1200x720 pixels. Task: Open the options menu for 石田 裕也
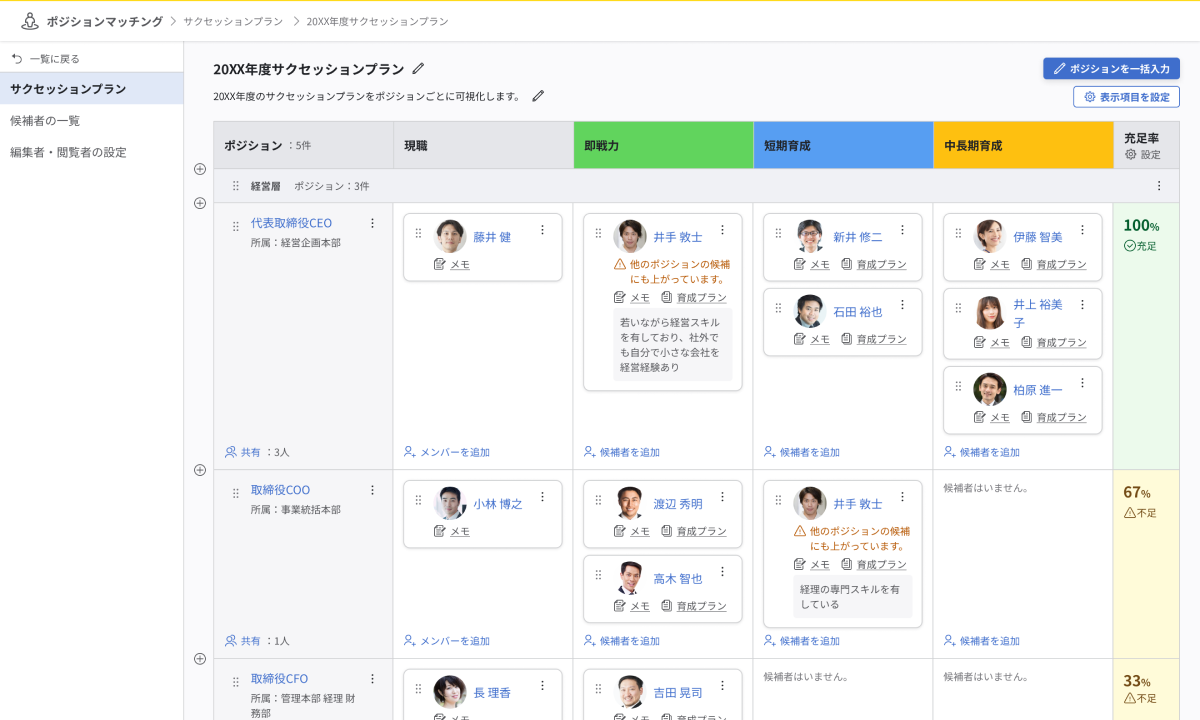click(x=903, y=305)
